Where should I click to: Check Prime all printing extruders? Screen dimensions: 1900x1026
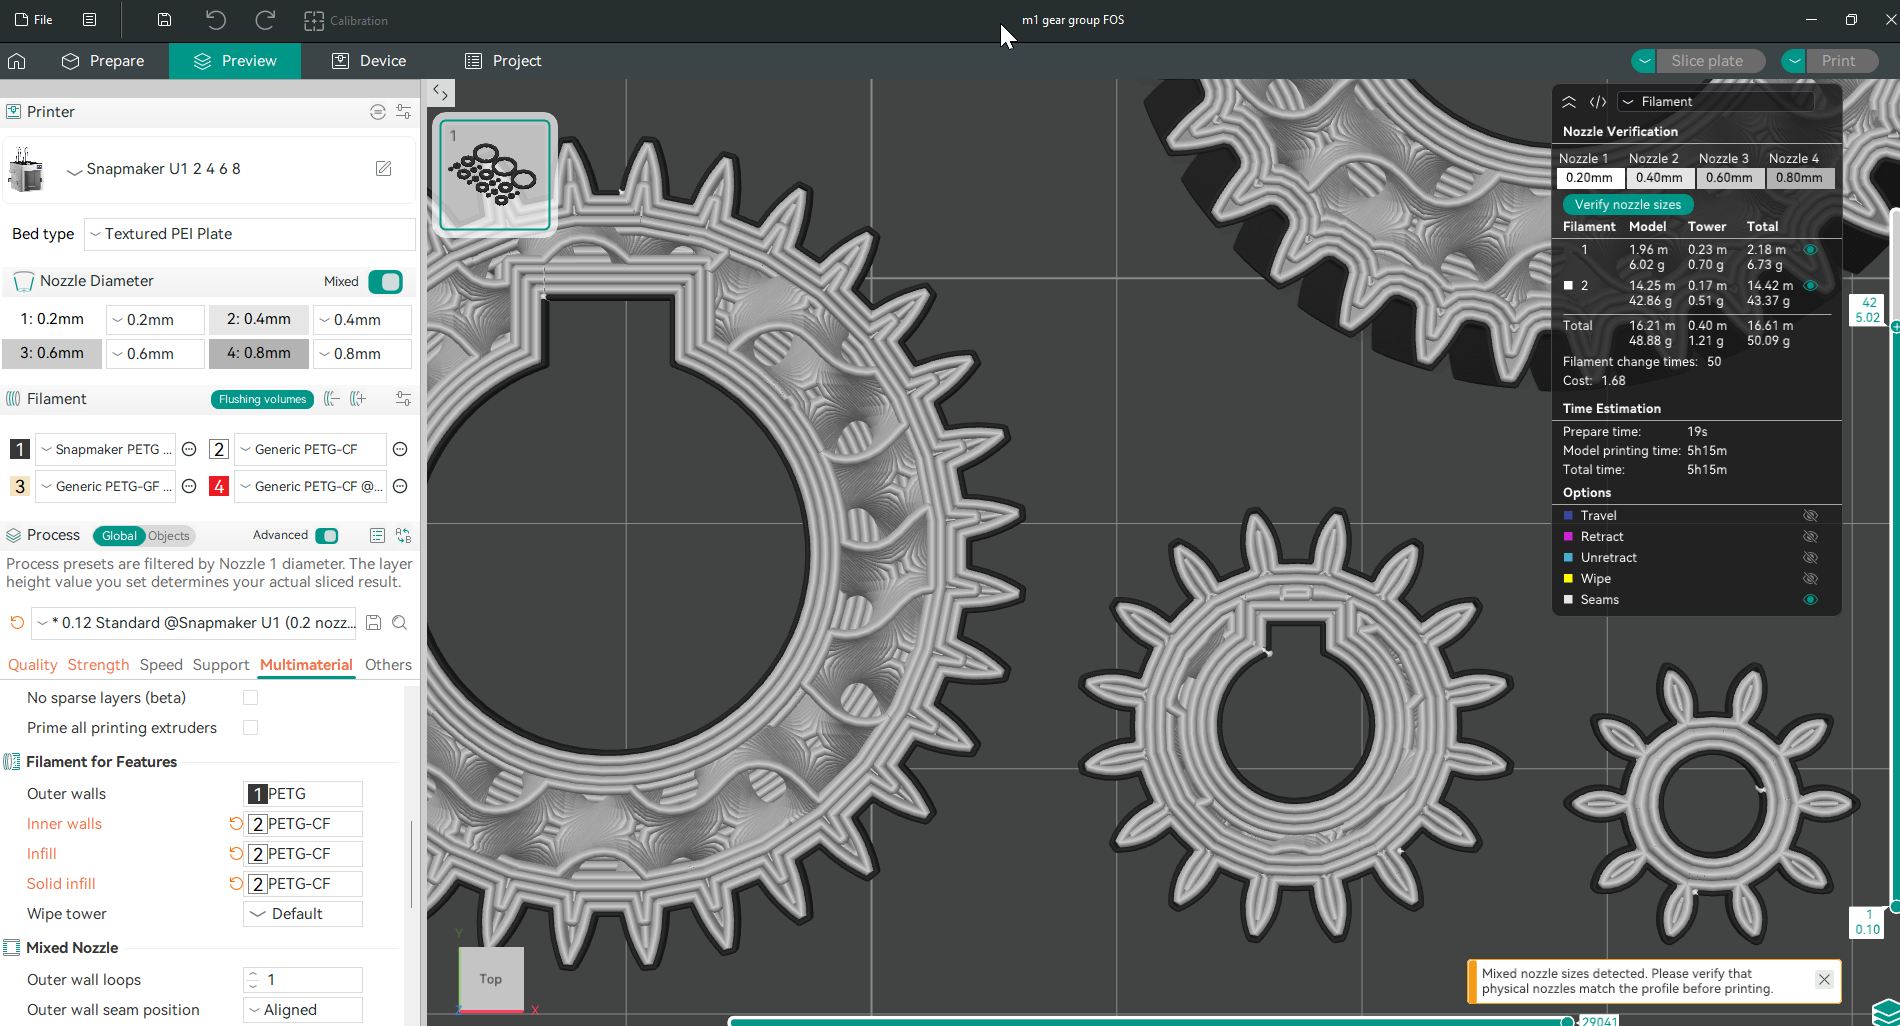[x=250, y=728]
